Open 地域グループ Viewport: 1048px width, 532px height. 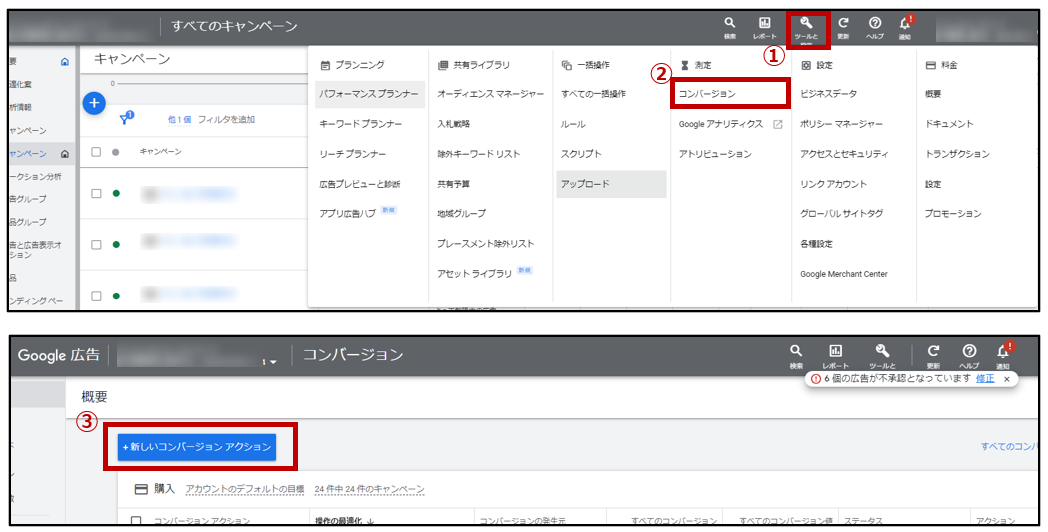tap(461, 214)
